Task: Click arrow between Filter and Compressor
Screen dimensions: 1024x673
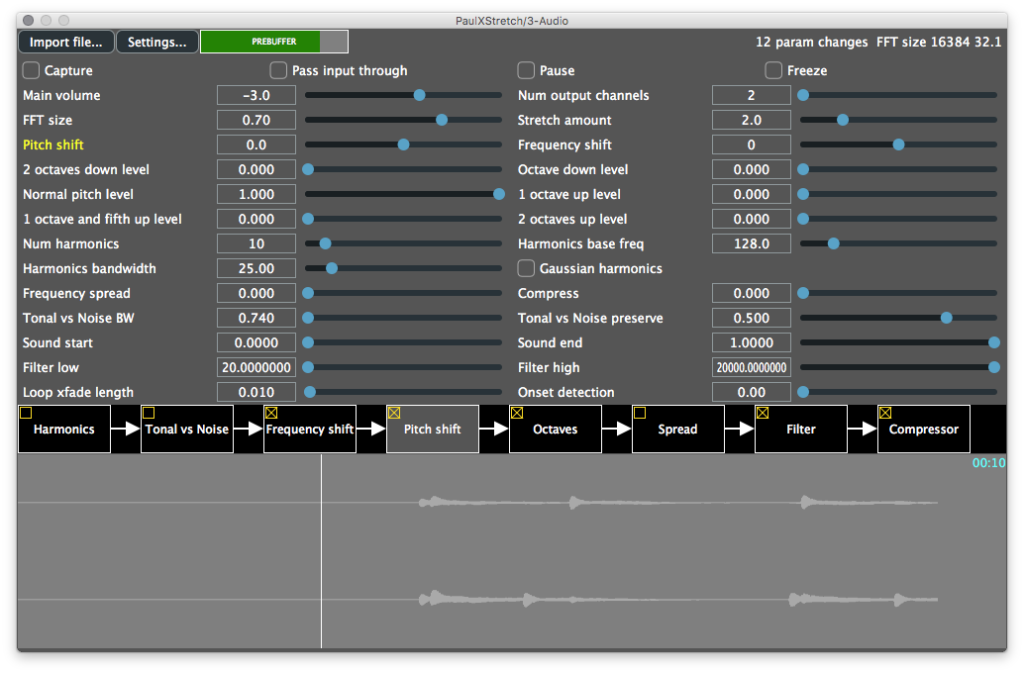Action: [x=862, y=429]
